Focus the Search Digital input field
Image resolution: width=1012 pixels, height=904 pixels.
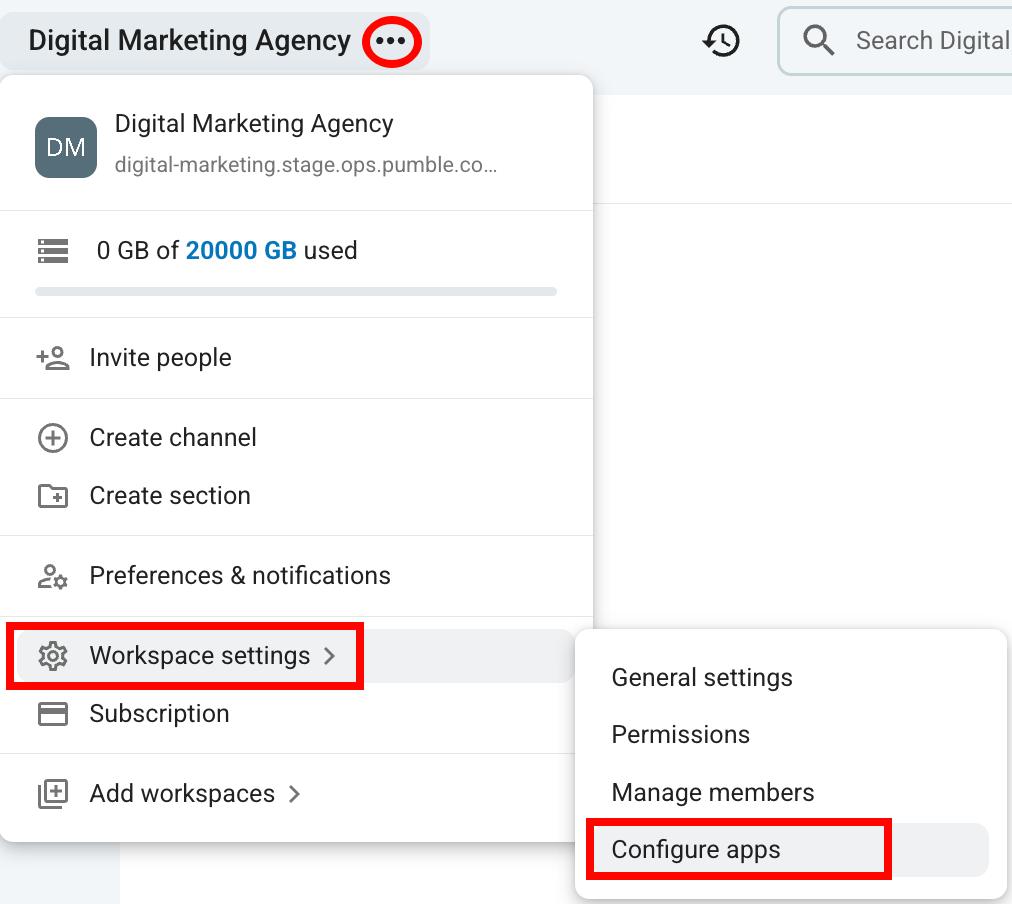[x=896, y=41]
